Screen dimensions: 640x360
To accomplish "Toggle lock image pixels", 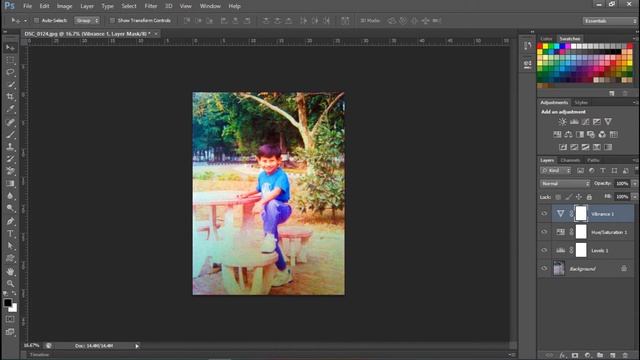I will (x=569, y=197).
